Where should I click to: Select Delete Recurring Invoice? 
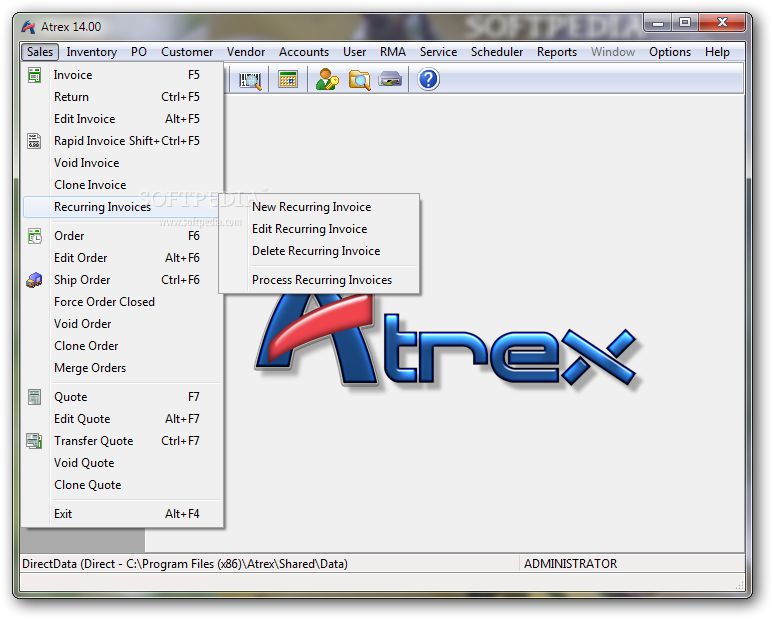point(316,251)
